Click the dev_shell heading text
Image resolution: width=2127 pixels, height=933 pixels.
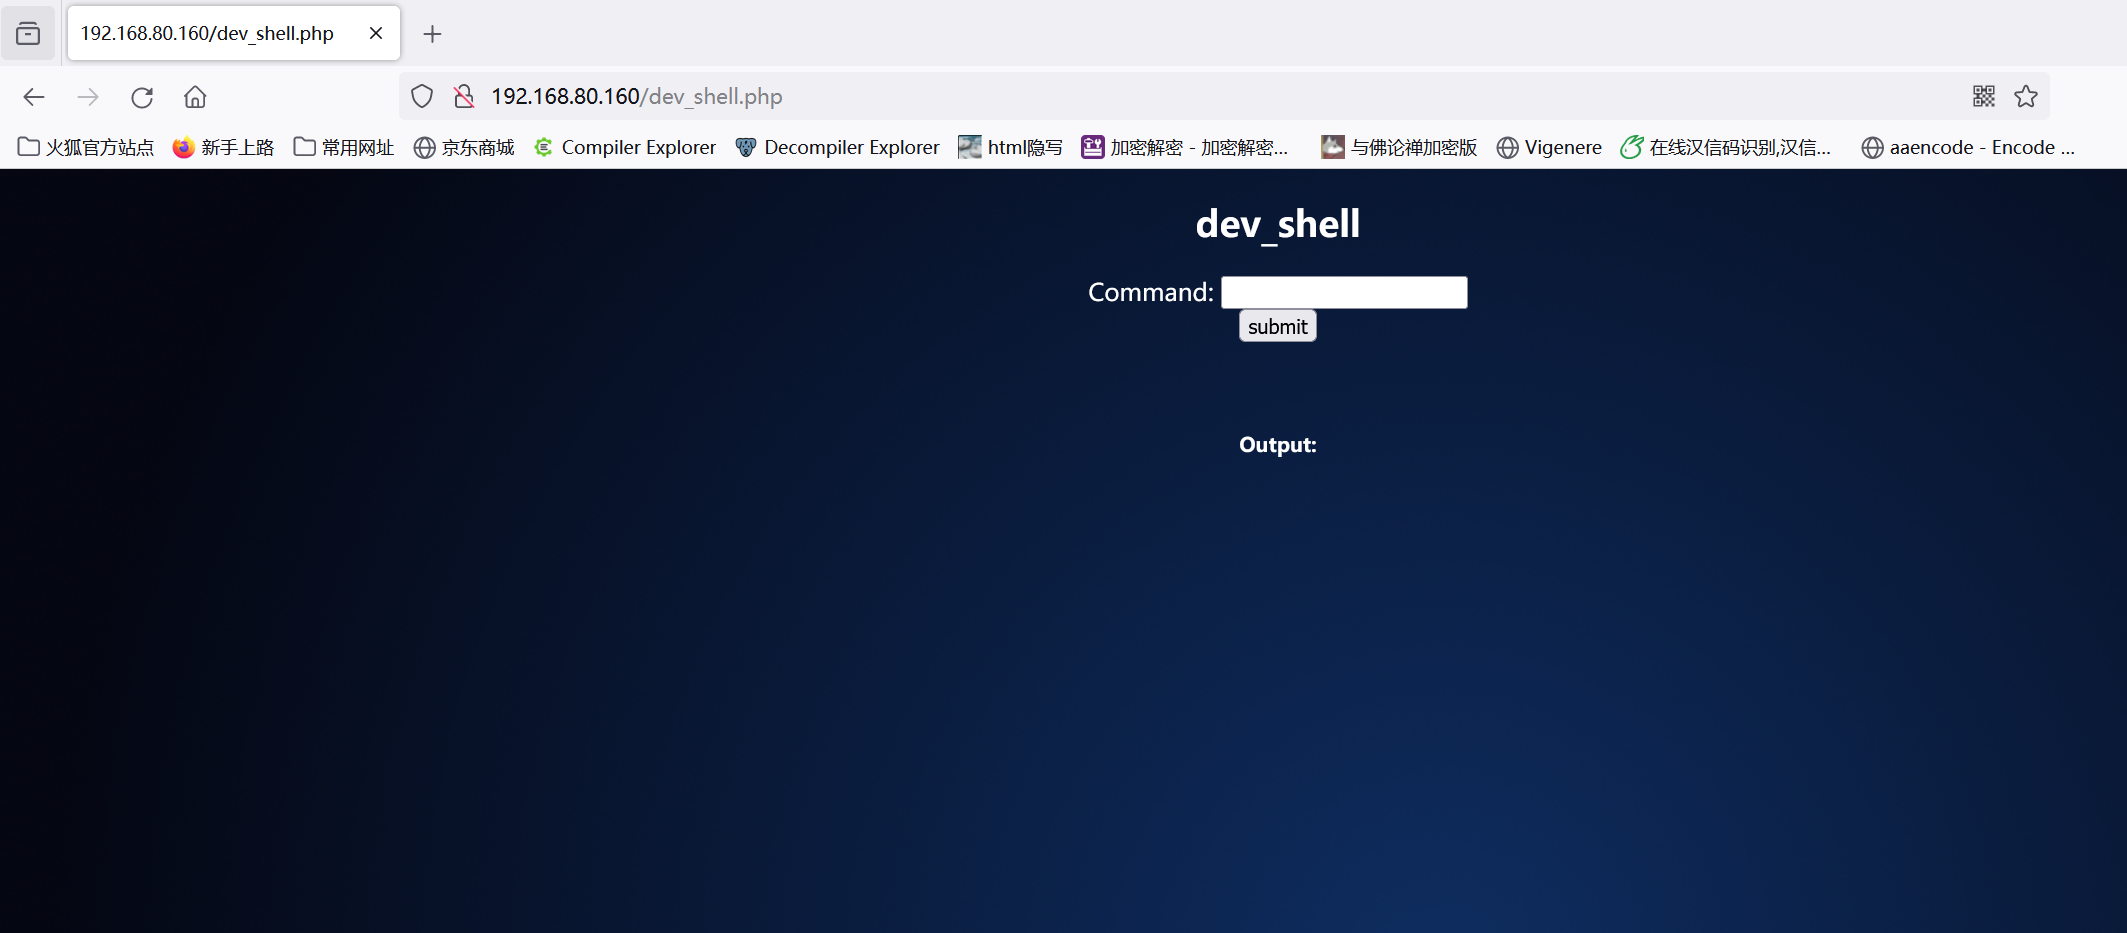pos(1277,224)
